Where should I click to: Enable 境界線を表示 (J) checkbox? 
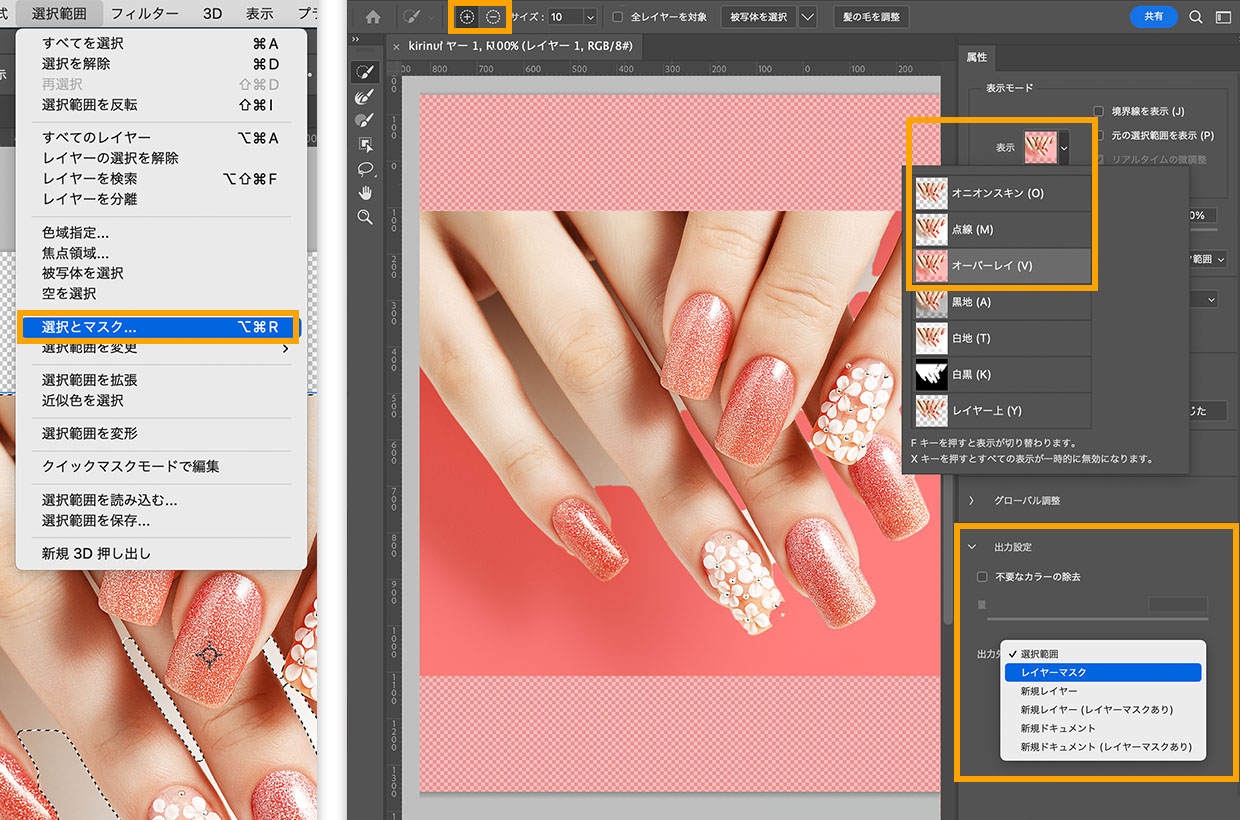click(x=1098, y=111)
